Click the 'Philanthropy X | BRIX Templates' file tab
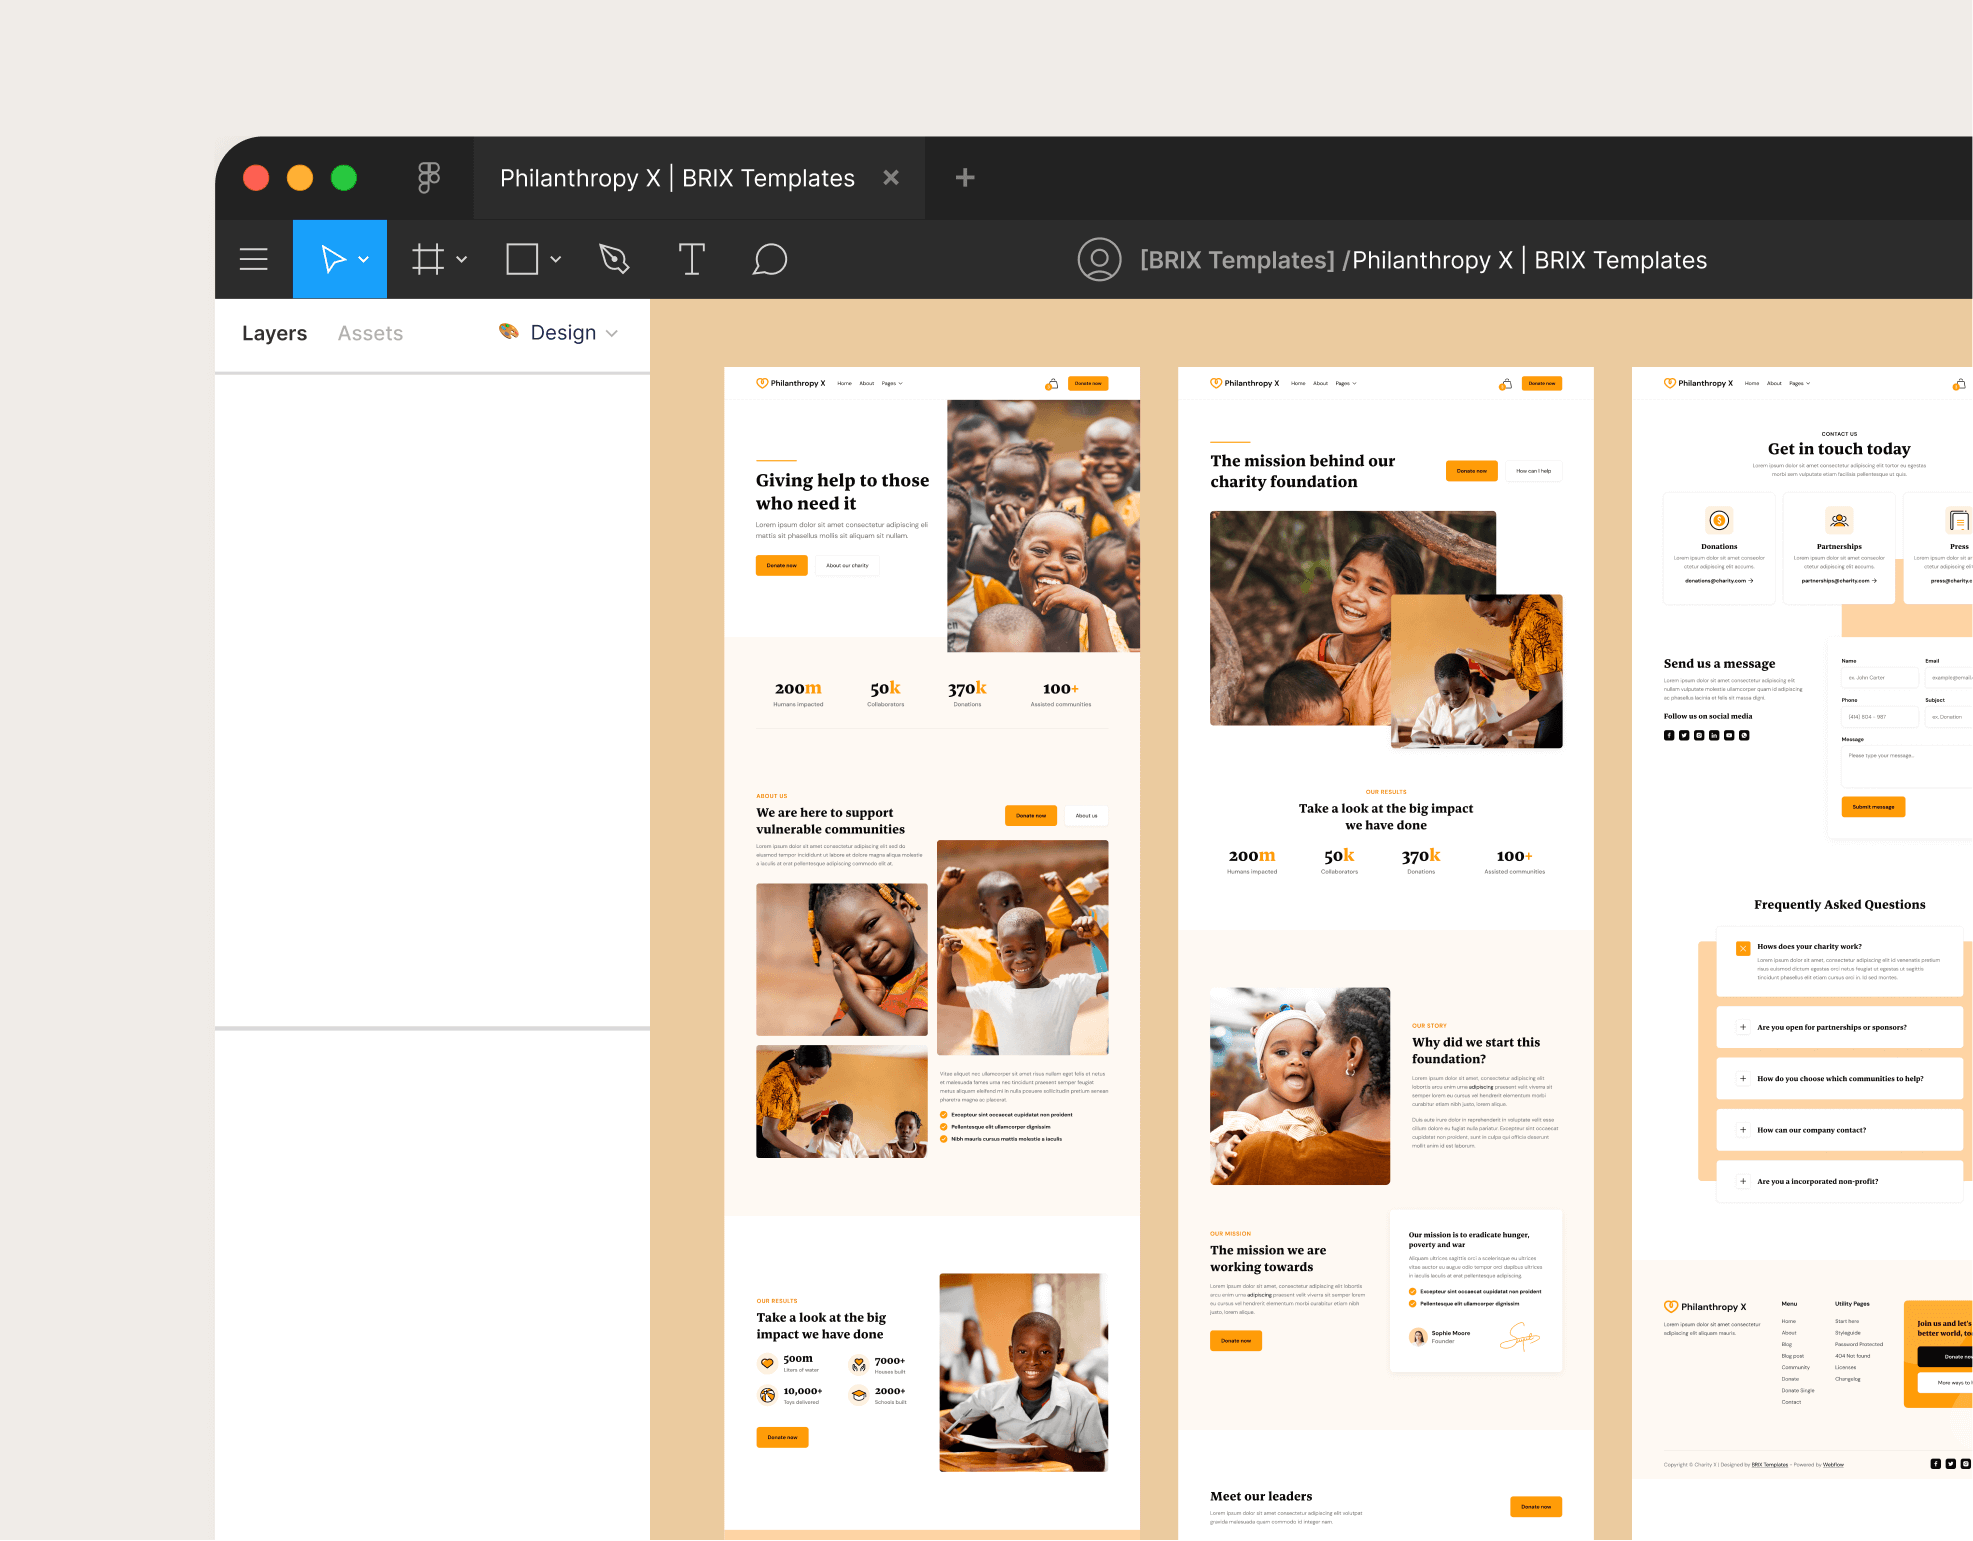 click(676, 177)
